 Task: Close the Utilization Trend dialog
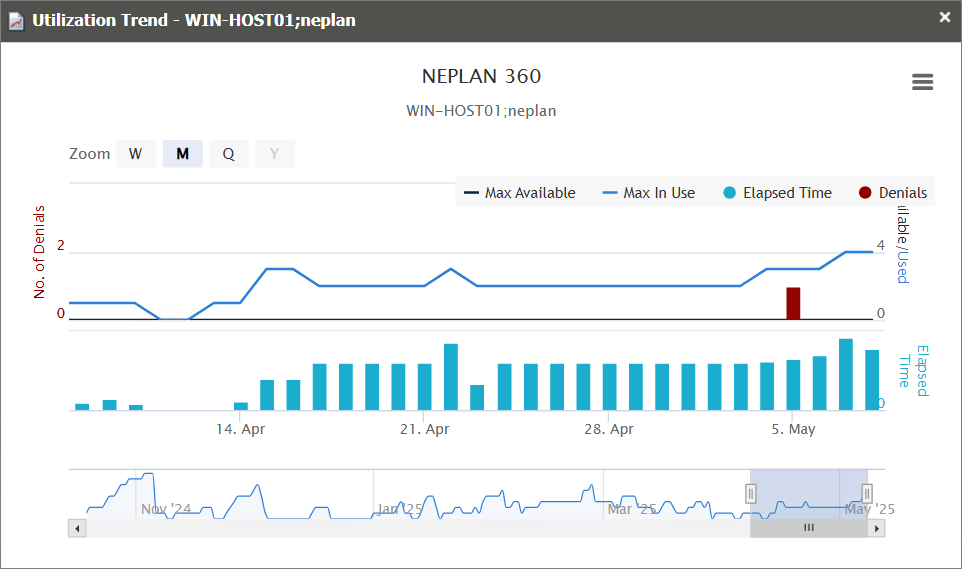click(945, 17)
